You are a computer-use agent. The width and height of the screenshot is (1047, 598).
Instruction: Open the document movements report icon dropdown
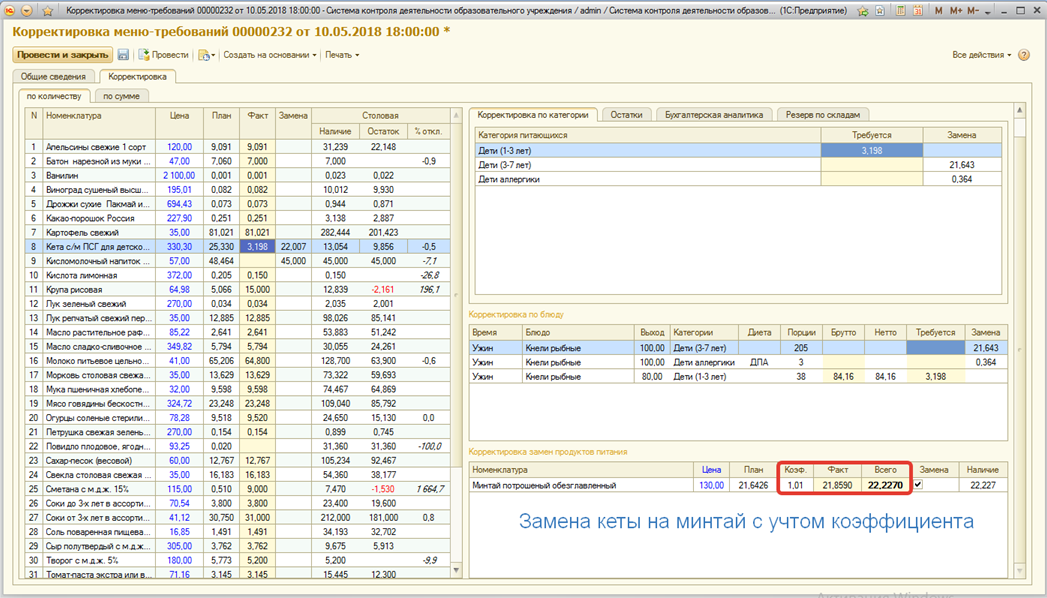[206, 55]
